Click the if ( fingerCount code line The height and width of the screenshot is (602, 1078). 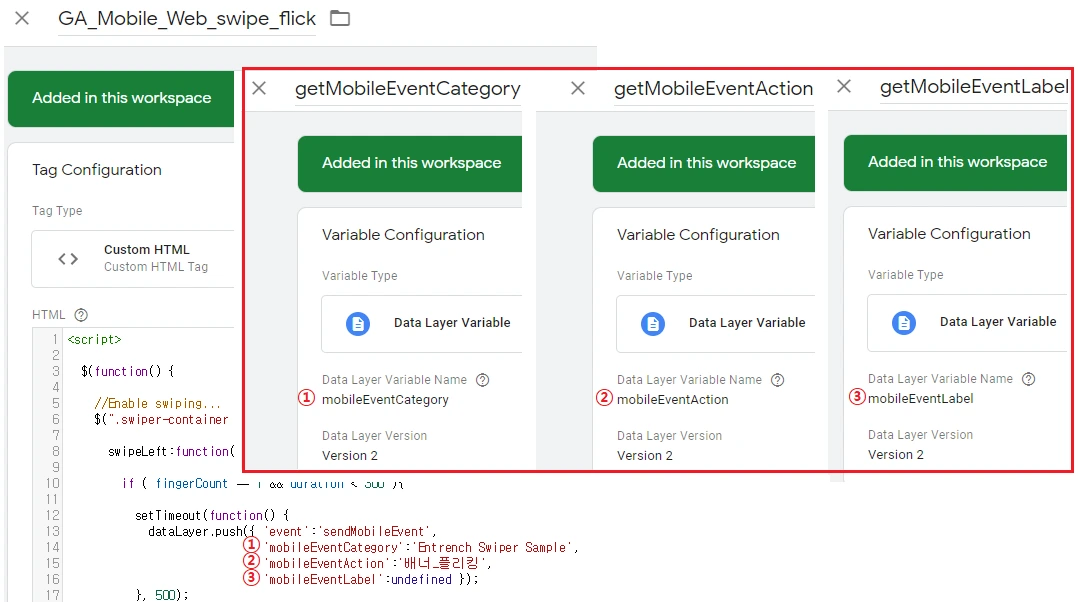coord(262,484)
